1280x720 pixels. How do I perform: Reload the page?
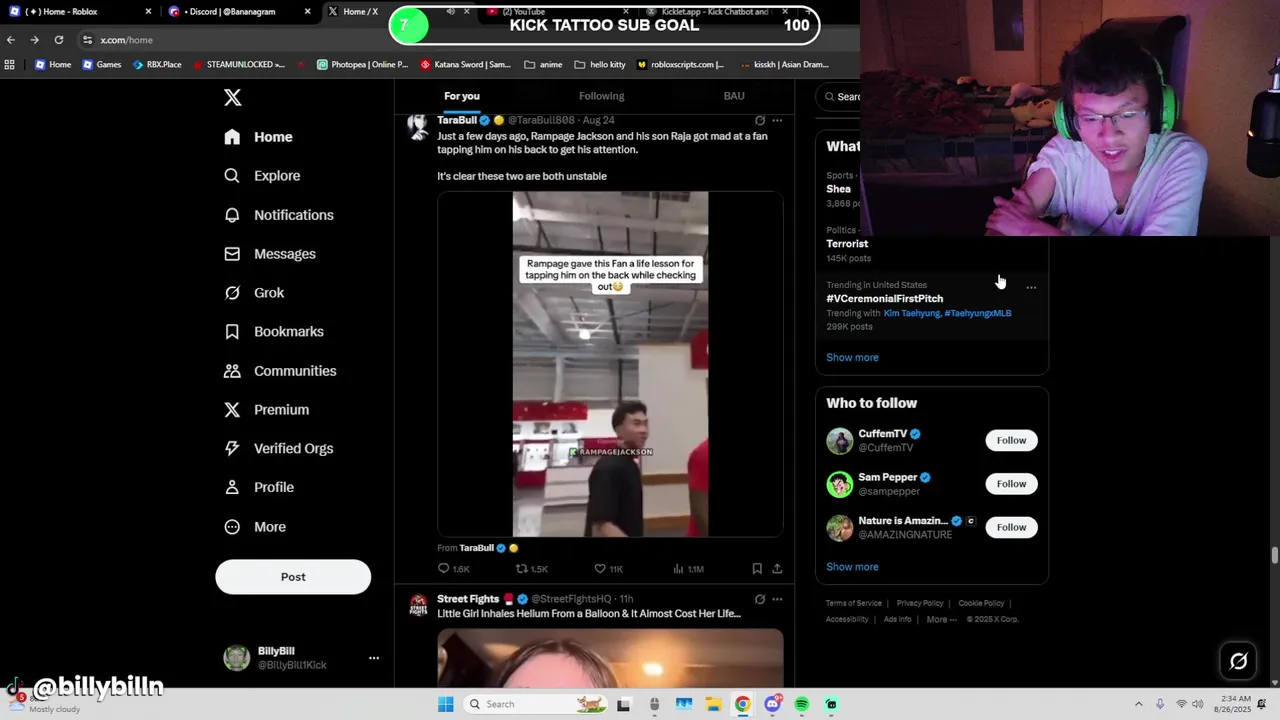58,40
